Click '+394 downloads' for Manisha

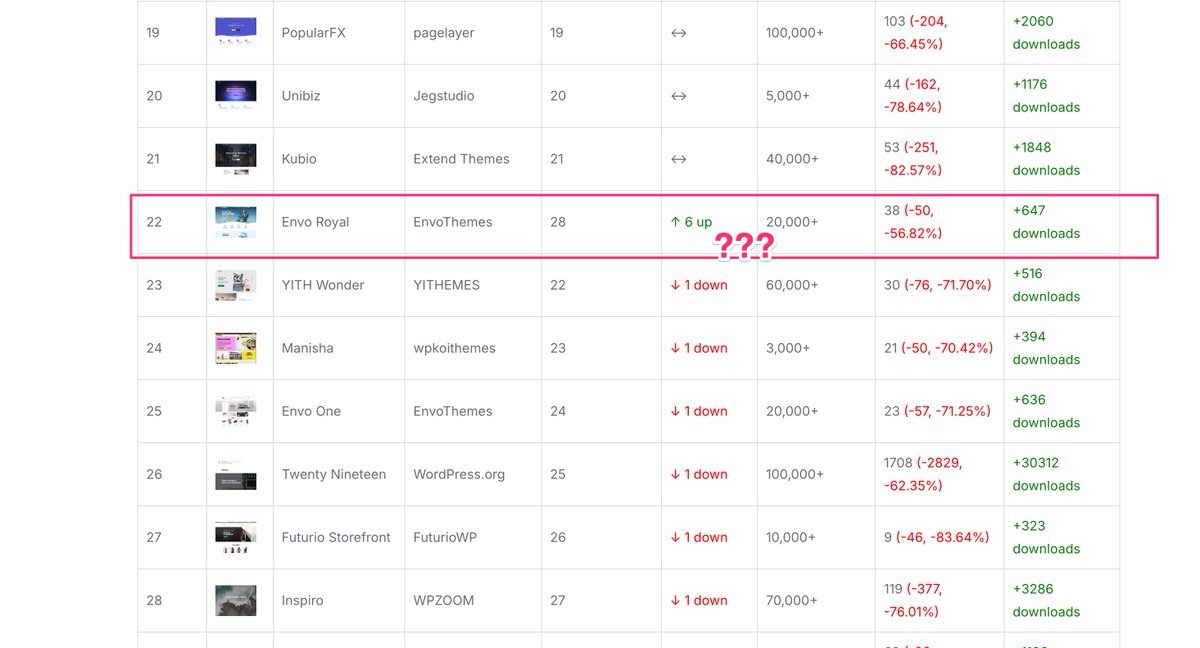coord(1046,348)
